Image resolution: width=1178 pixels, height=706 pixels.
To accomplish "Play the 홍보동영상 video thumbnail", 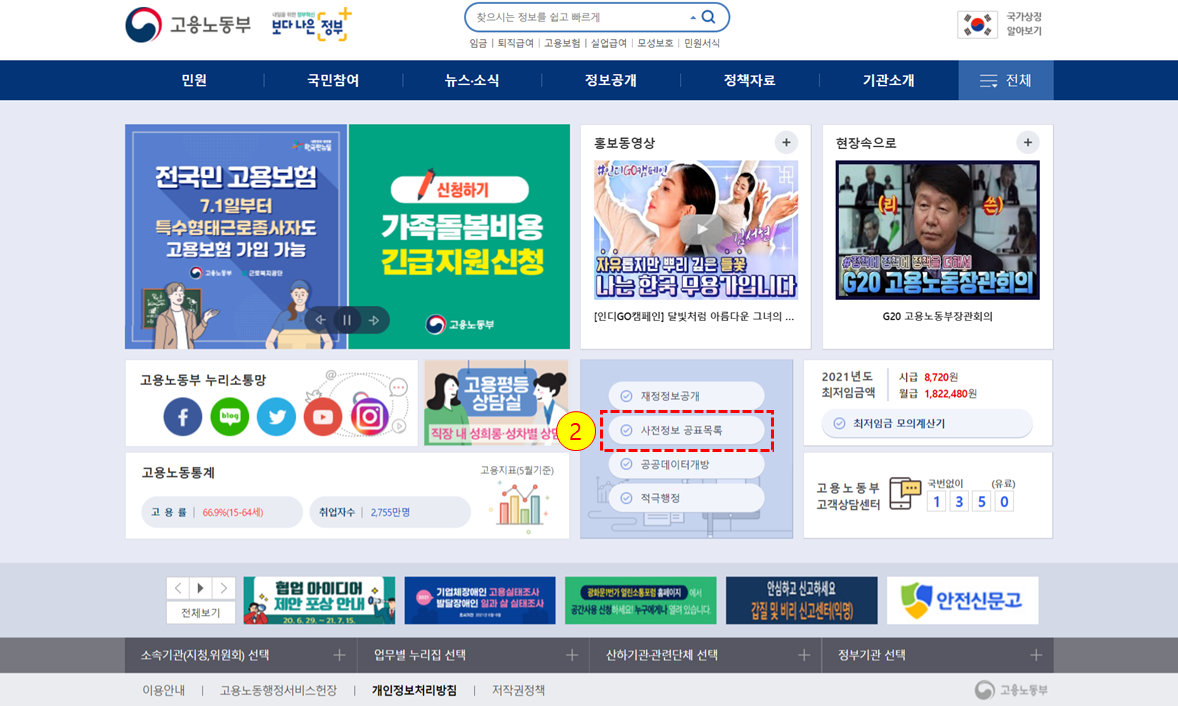I will tap(696, 230).
